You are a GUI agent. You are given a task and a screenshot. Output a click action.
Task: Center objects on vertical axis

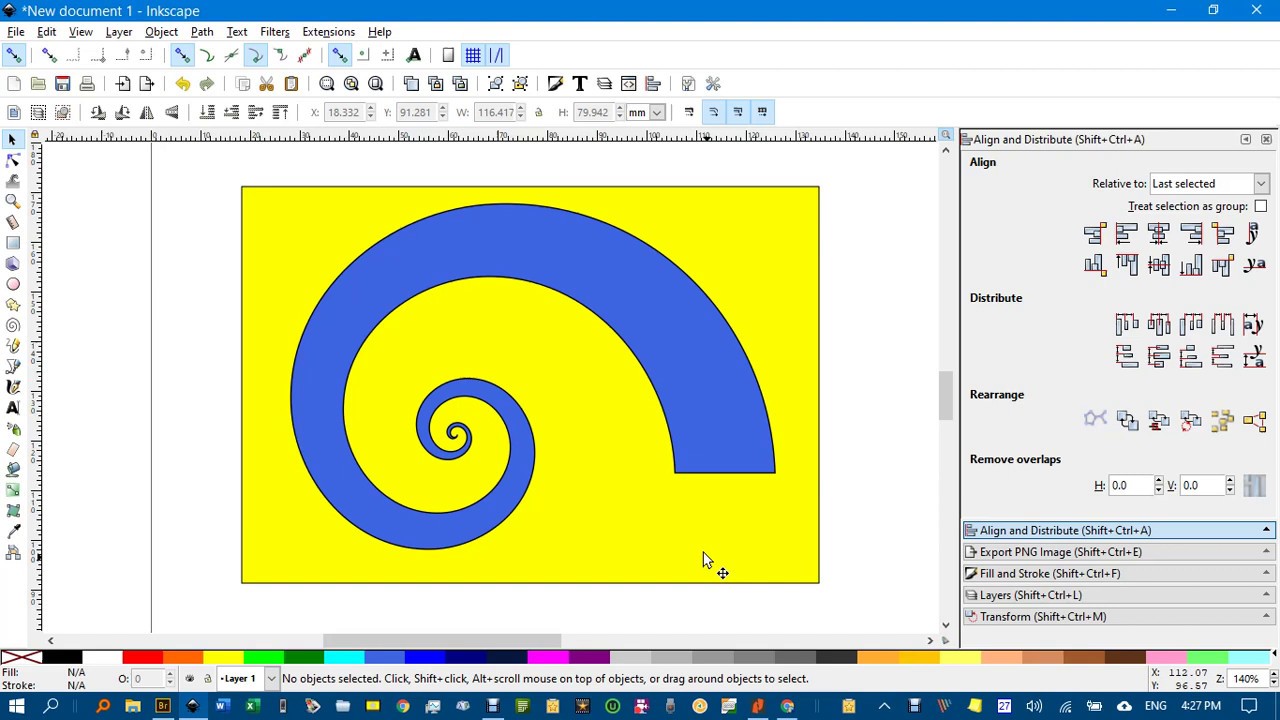(1159, 234)
